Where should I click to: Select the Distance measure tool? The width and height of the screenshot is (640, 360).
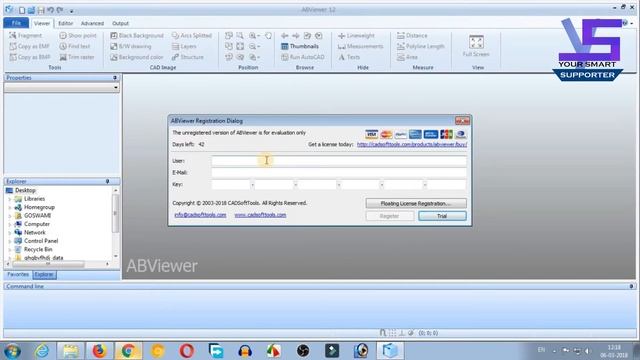tap(412, 36)
